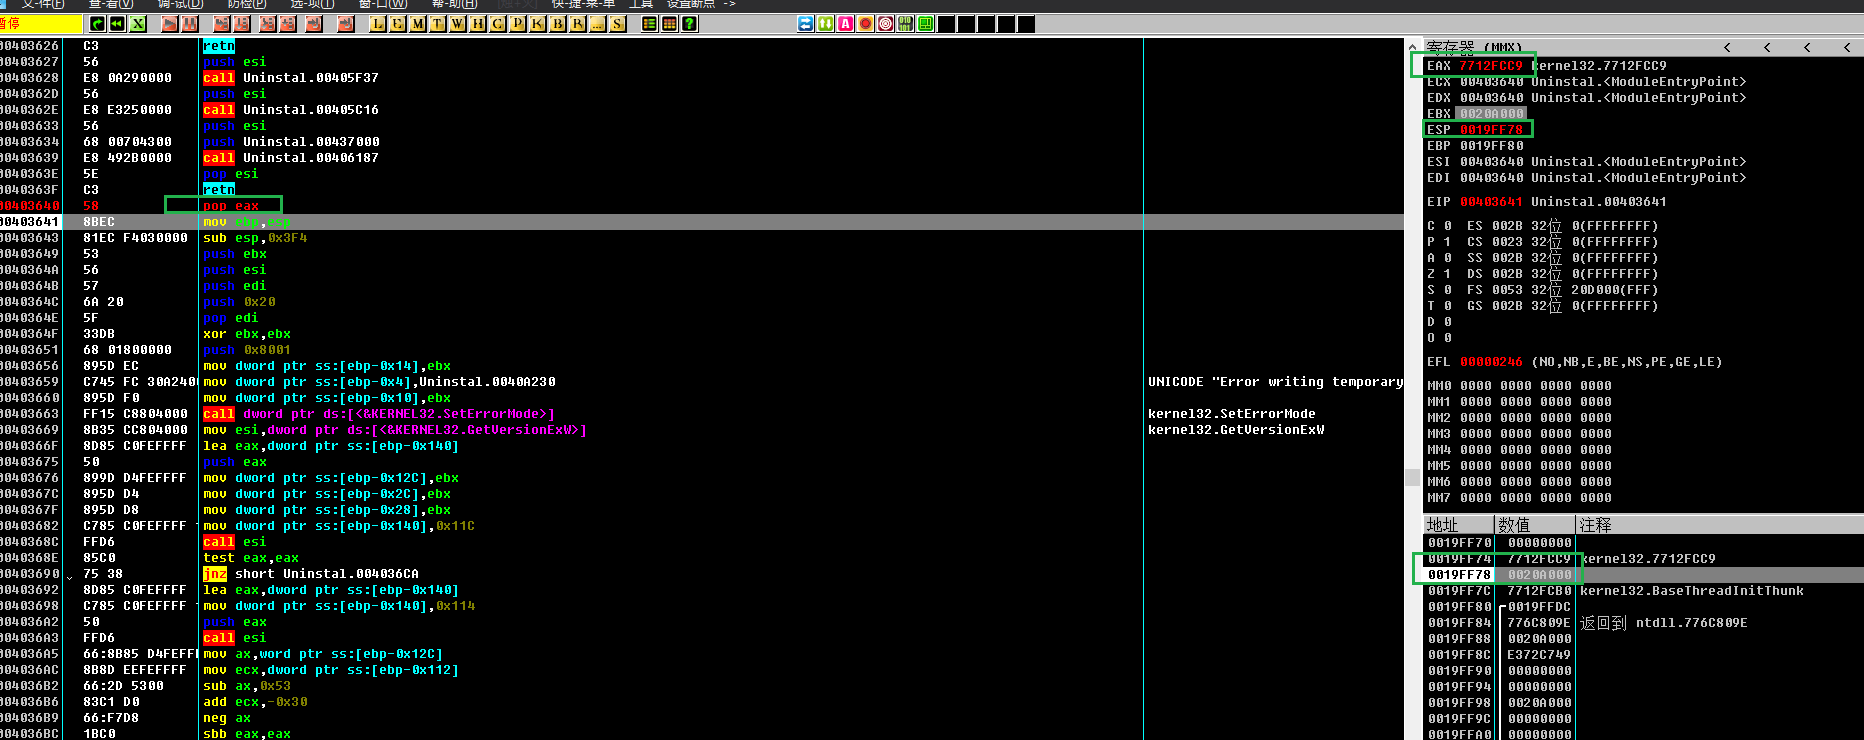Select the highlighted stack address 0019FF78
This screenshot has height=740, width=1864.
pos(1459,575)
